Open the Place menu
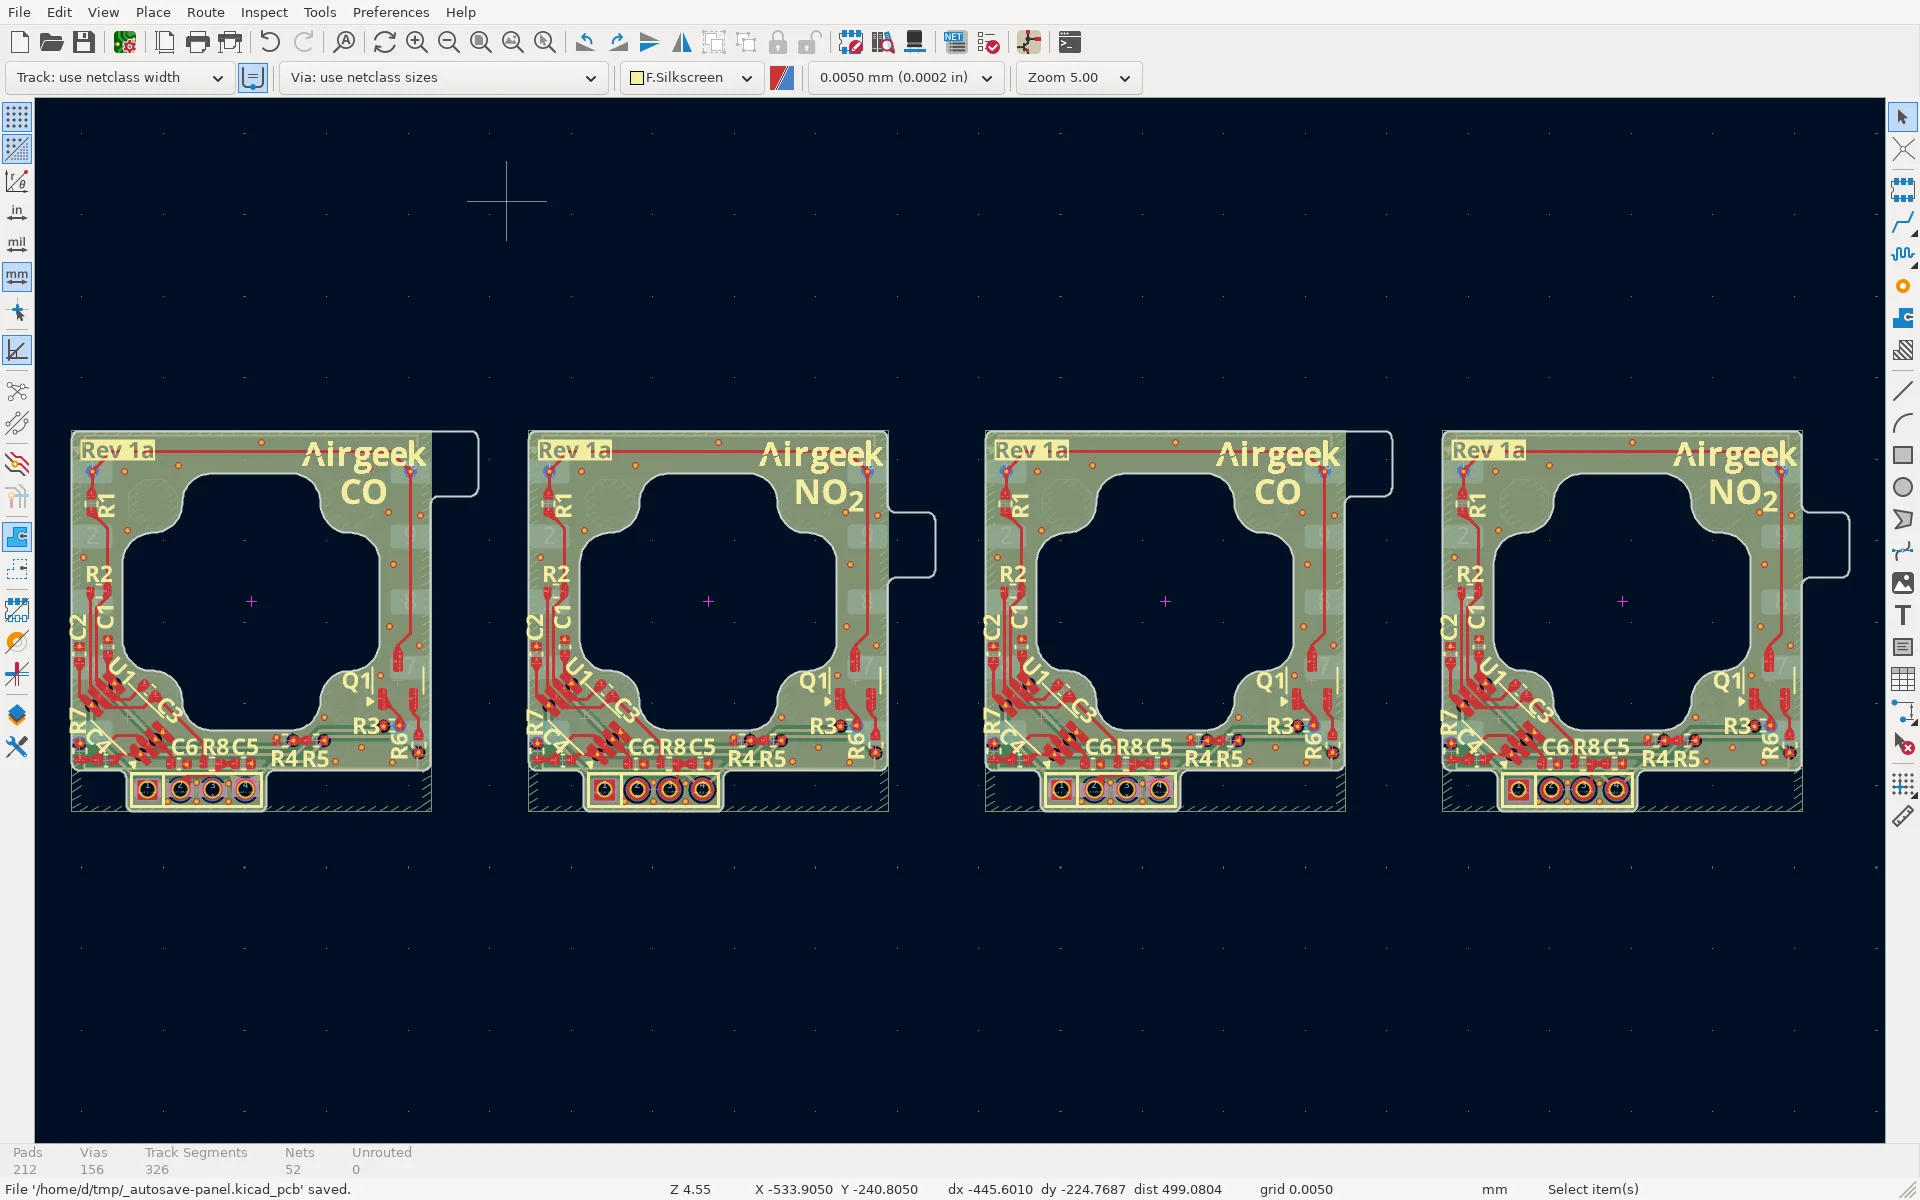Screen dimensions: 1920x1200 pos(153,12)
